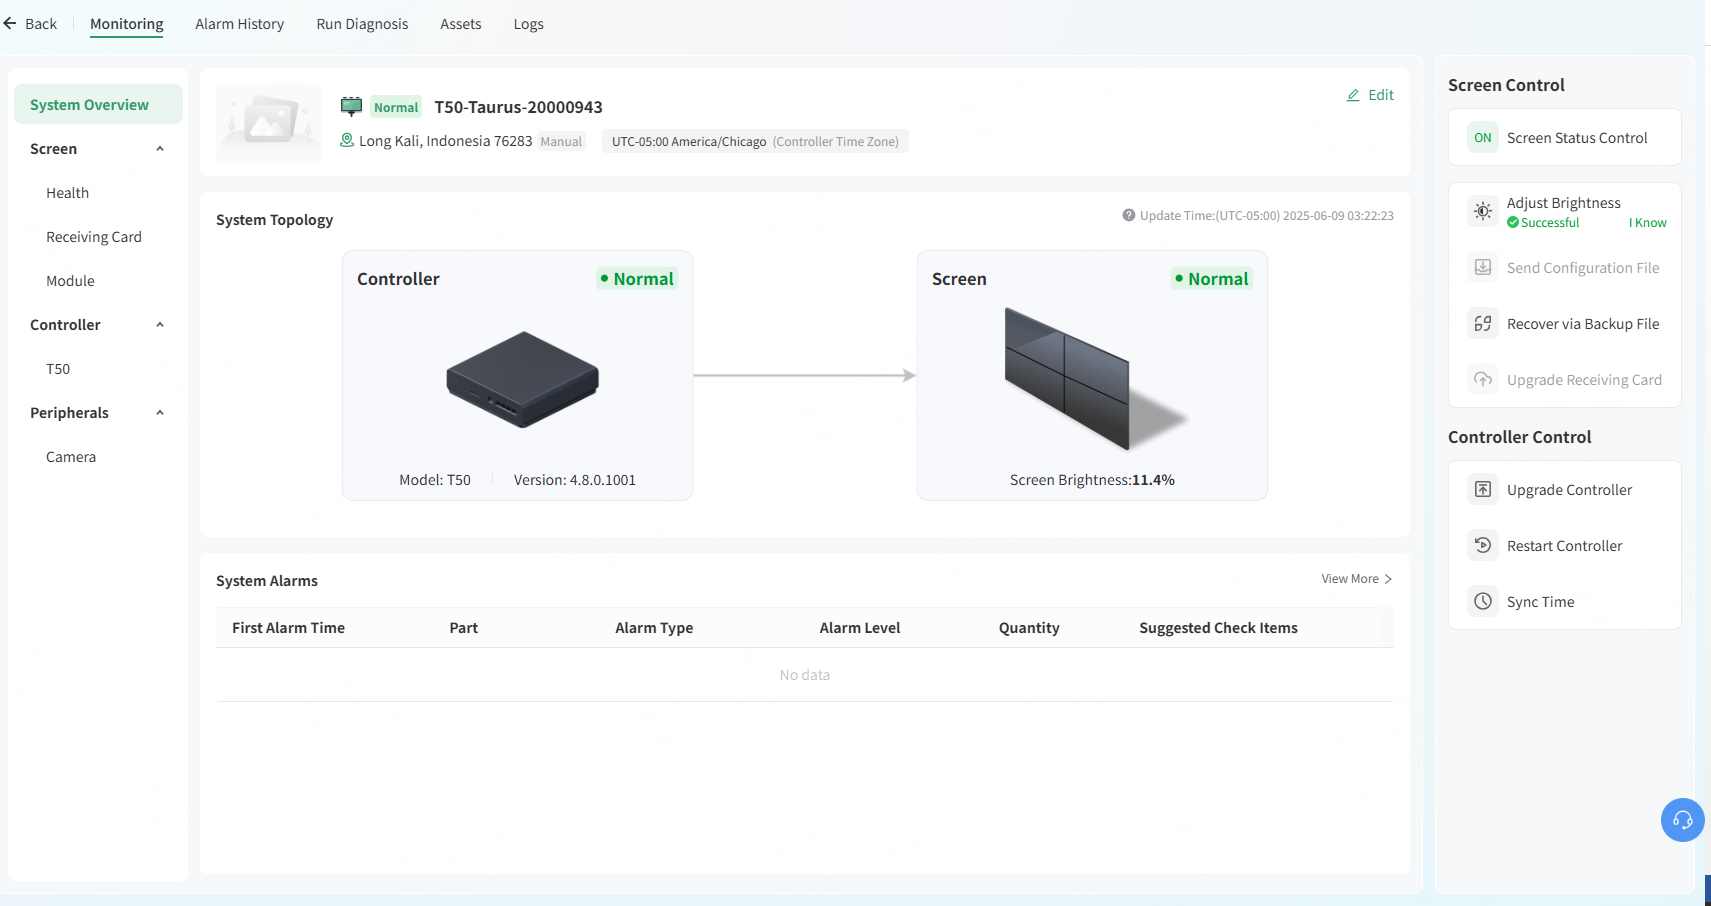
Task: Click the Sync Time clock icon
Action: [x=1483, y=601]
